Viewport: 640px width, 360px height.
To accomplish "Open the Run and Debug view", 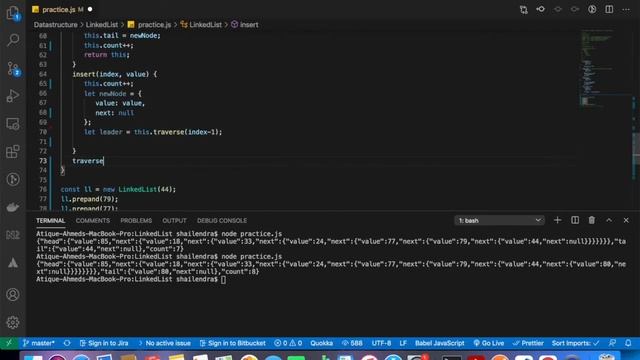I will coord(13,96).
